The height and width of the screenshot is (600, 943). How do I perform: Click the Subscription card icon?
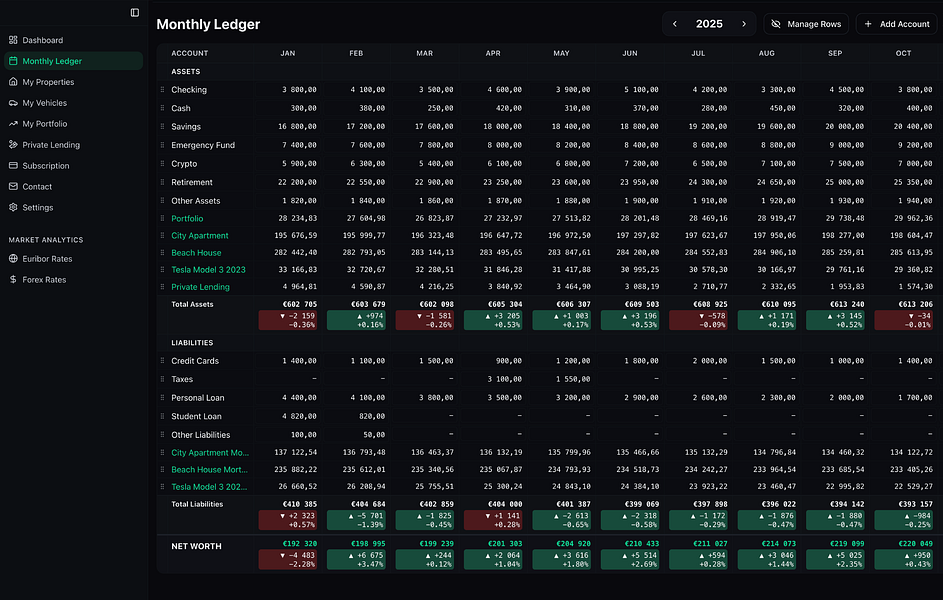(x=13, y=165)
